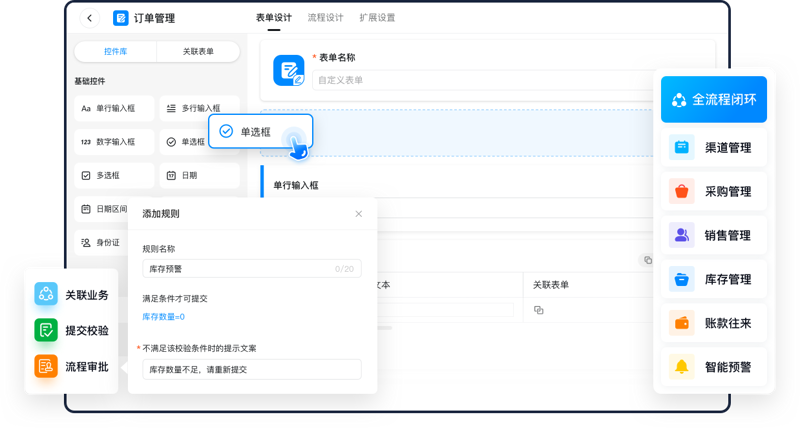Click the 提交校验 green icon

46,330
